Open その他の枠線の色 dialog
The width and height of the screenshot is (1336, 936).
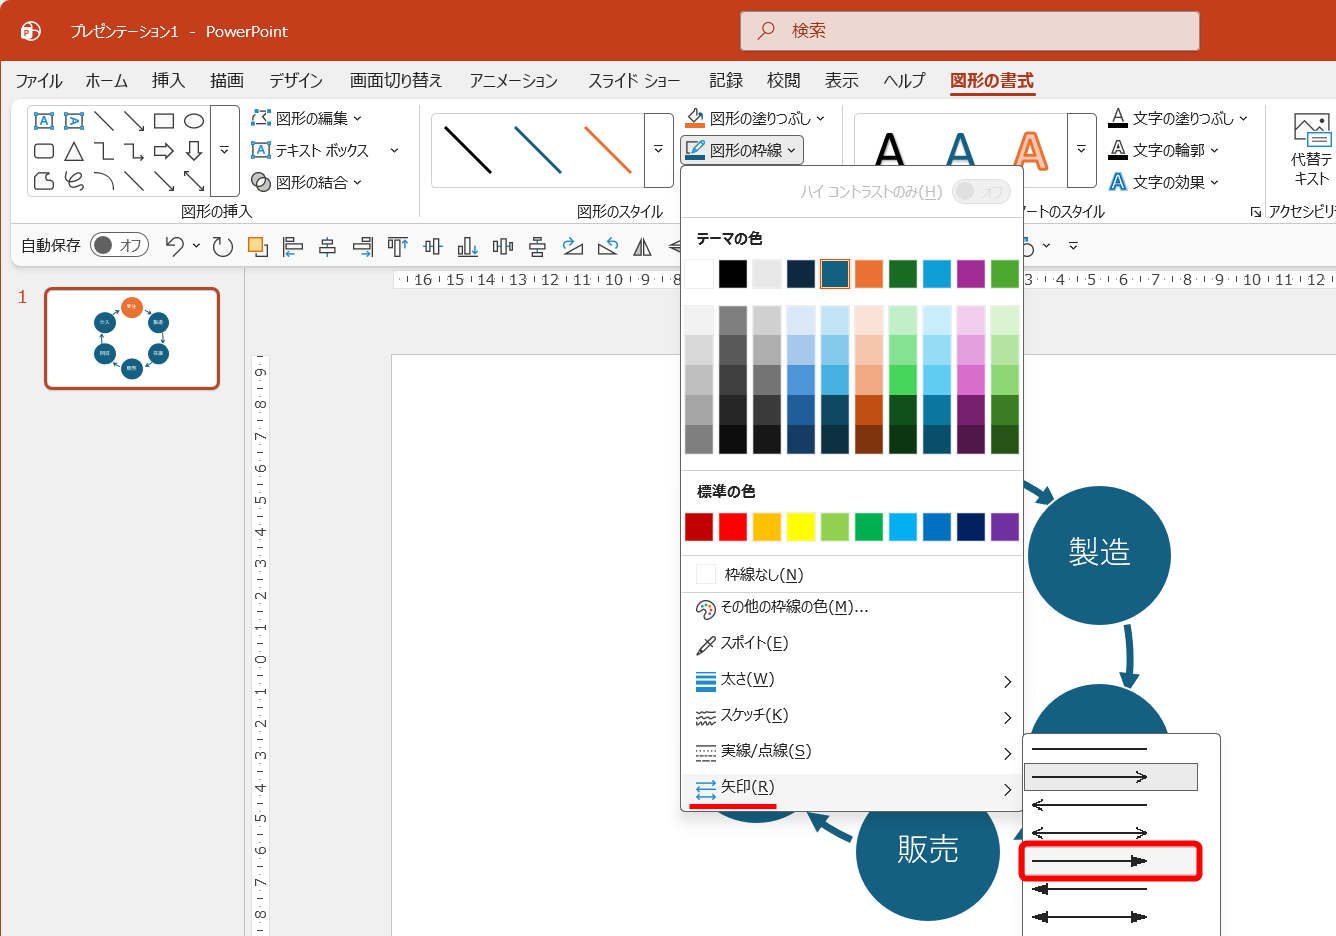pyautogui.click(x=852, y=608)
